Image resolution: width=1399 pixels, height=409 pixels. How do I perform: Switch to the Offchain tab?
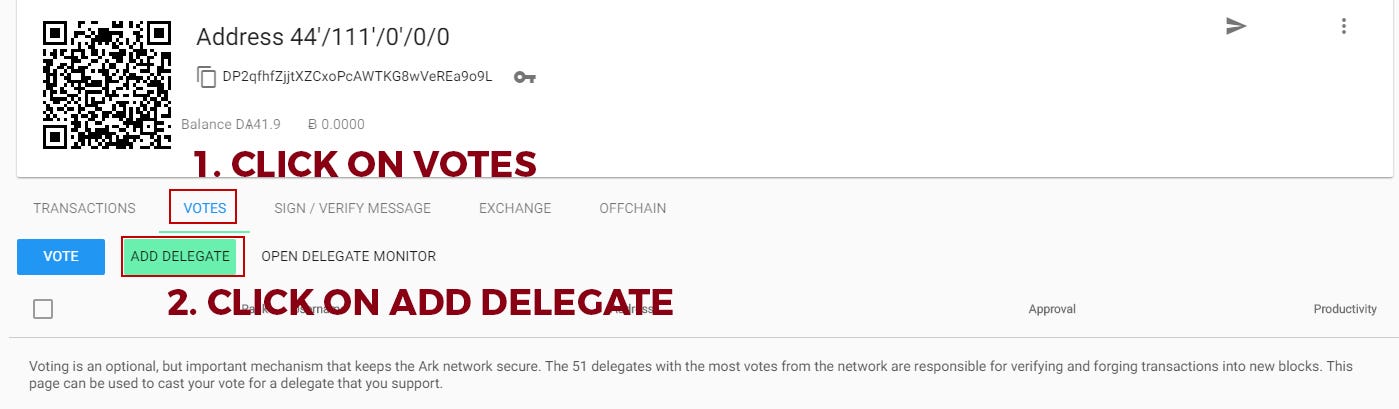pyautogui.click(x=632, y=208)
